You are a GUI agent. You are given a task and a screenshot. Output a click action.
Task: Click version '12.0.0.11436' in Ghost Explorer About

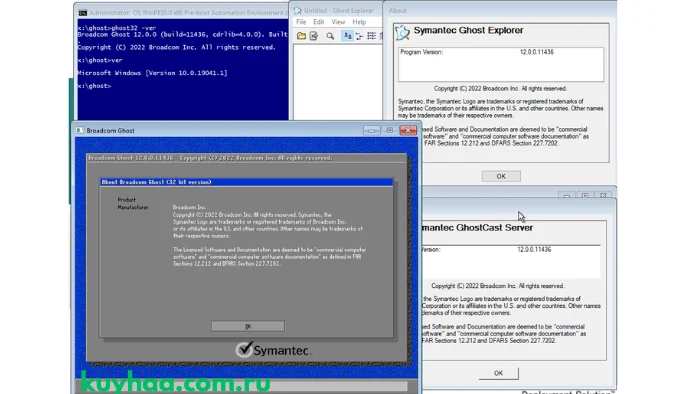537,52
